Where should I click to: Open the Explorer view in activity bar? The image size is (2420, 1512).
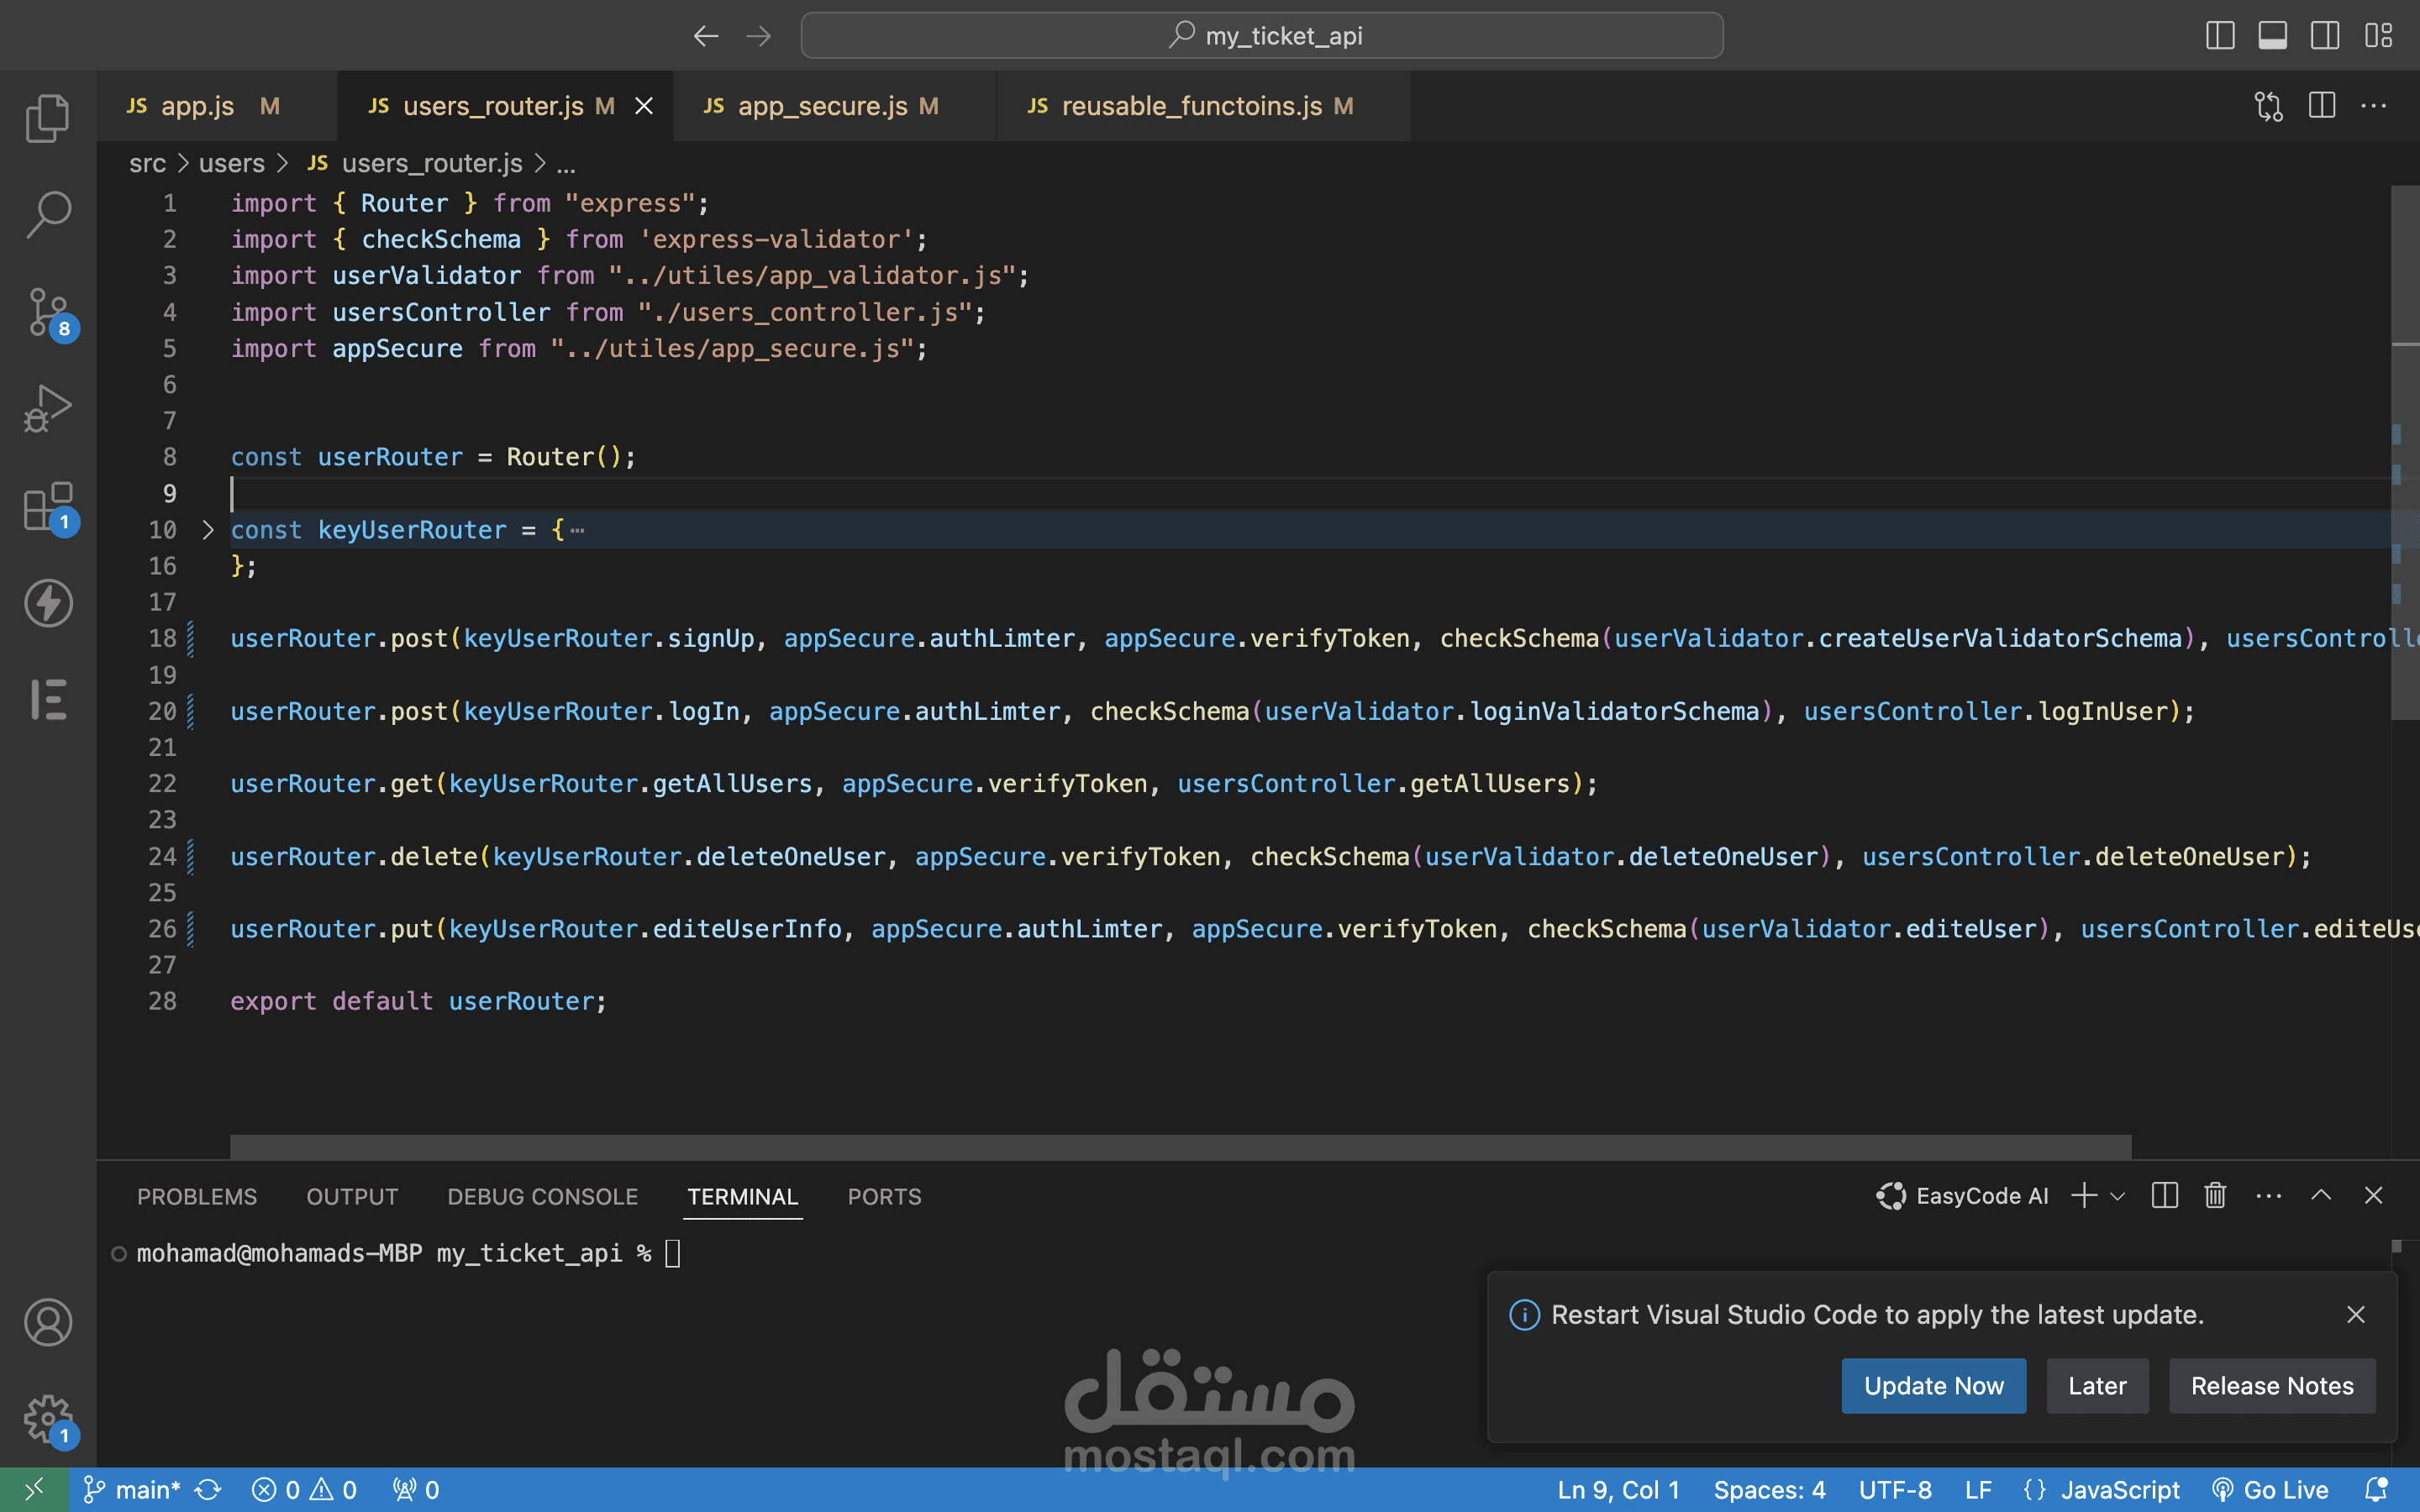pyautogui.click(x=47, y=118)
